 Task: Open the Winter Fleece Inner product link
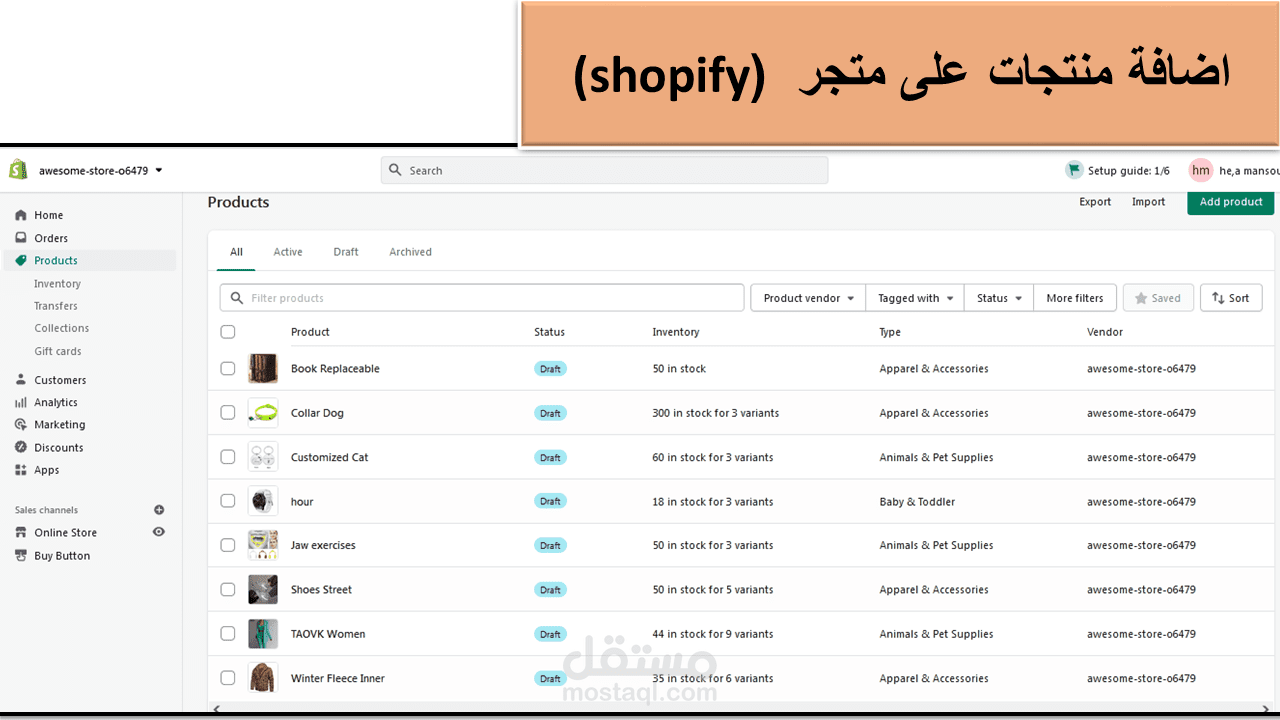(x=338, y=678)
